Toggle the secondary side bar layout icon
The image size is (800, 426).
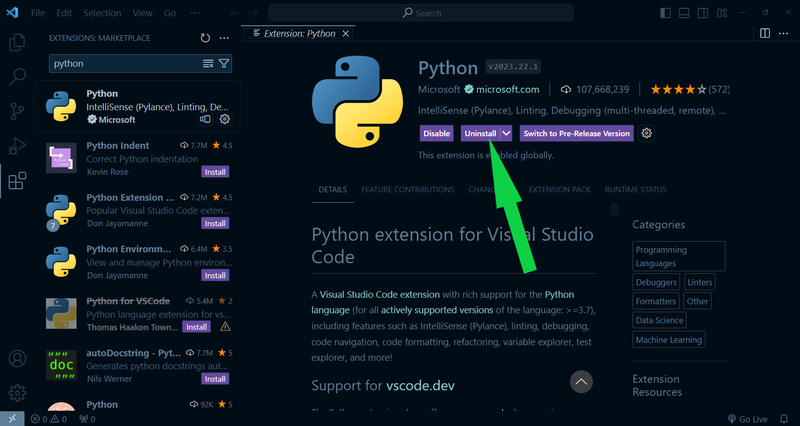[x=703, y=13]
